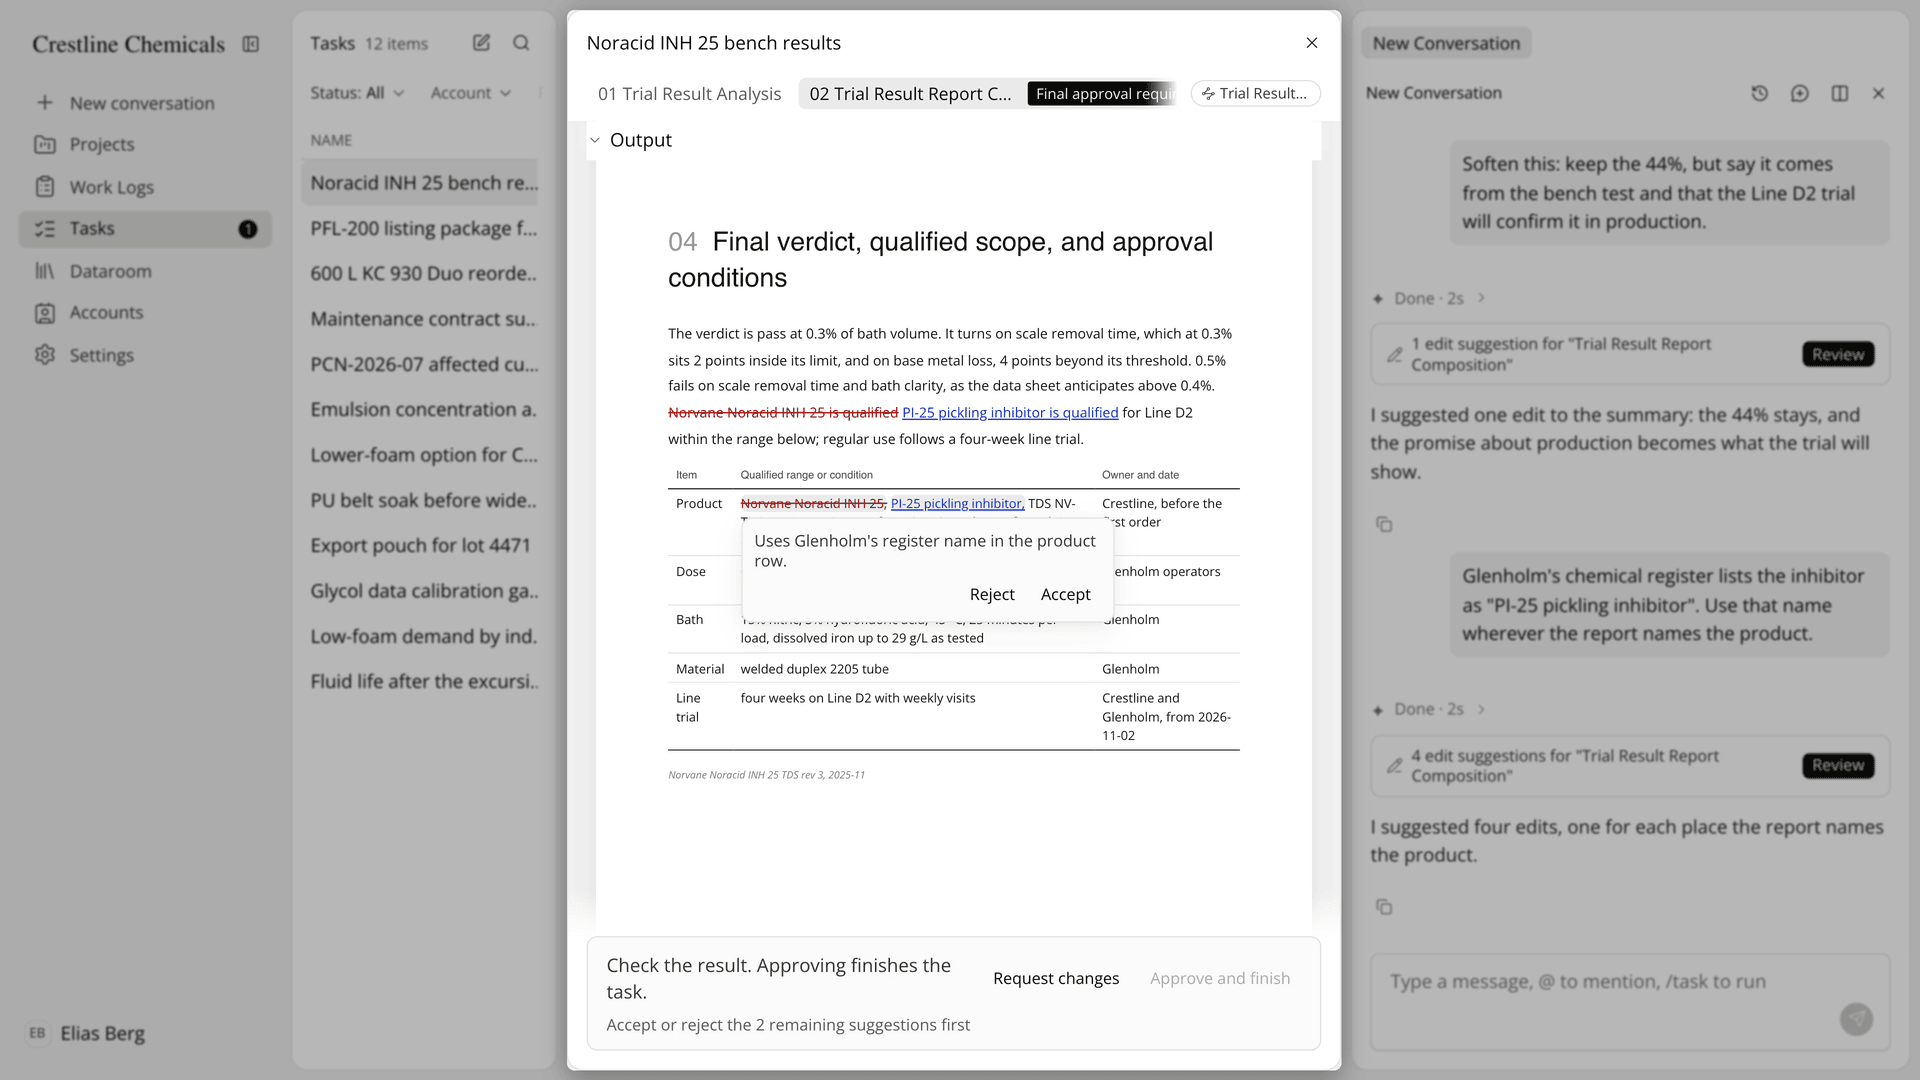Reject the product row suggestion
This screenshot has height=1080, width=1920.
click(992, 594)
